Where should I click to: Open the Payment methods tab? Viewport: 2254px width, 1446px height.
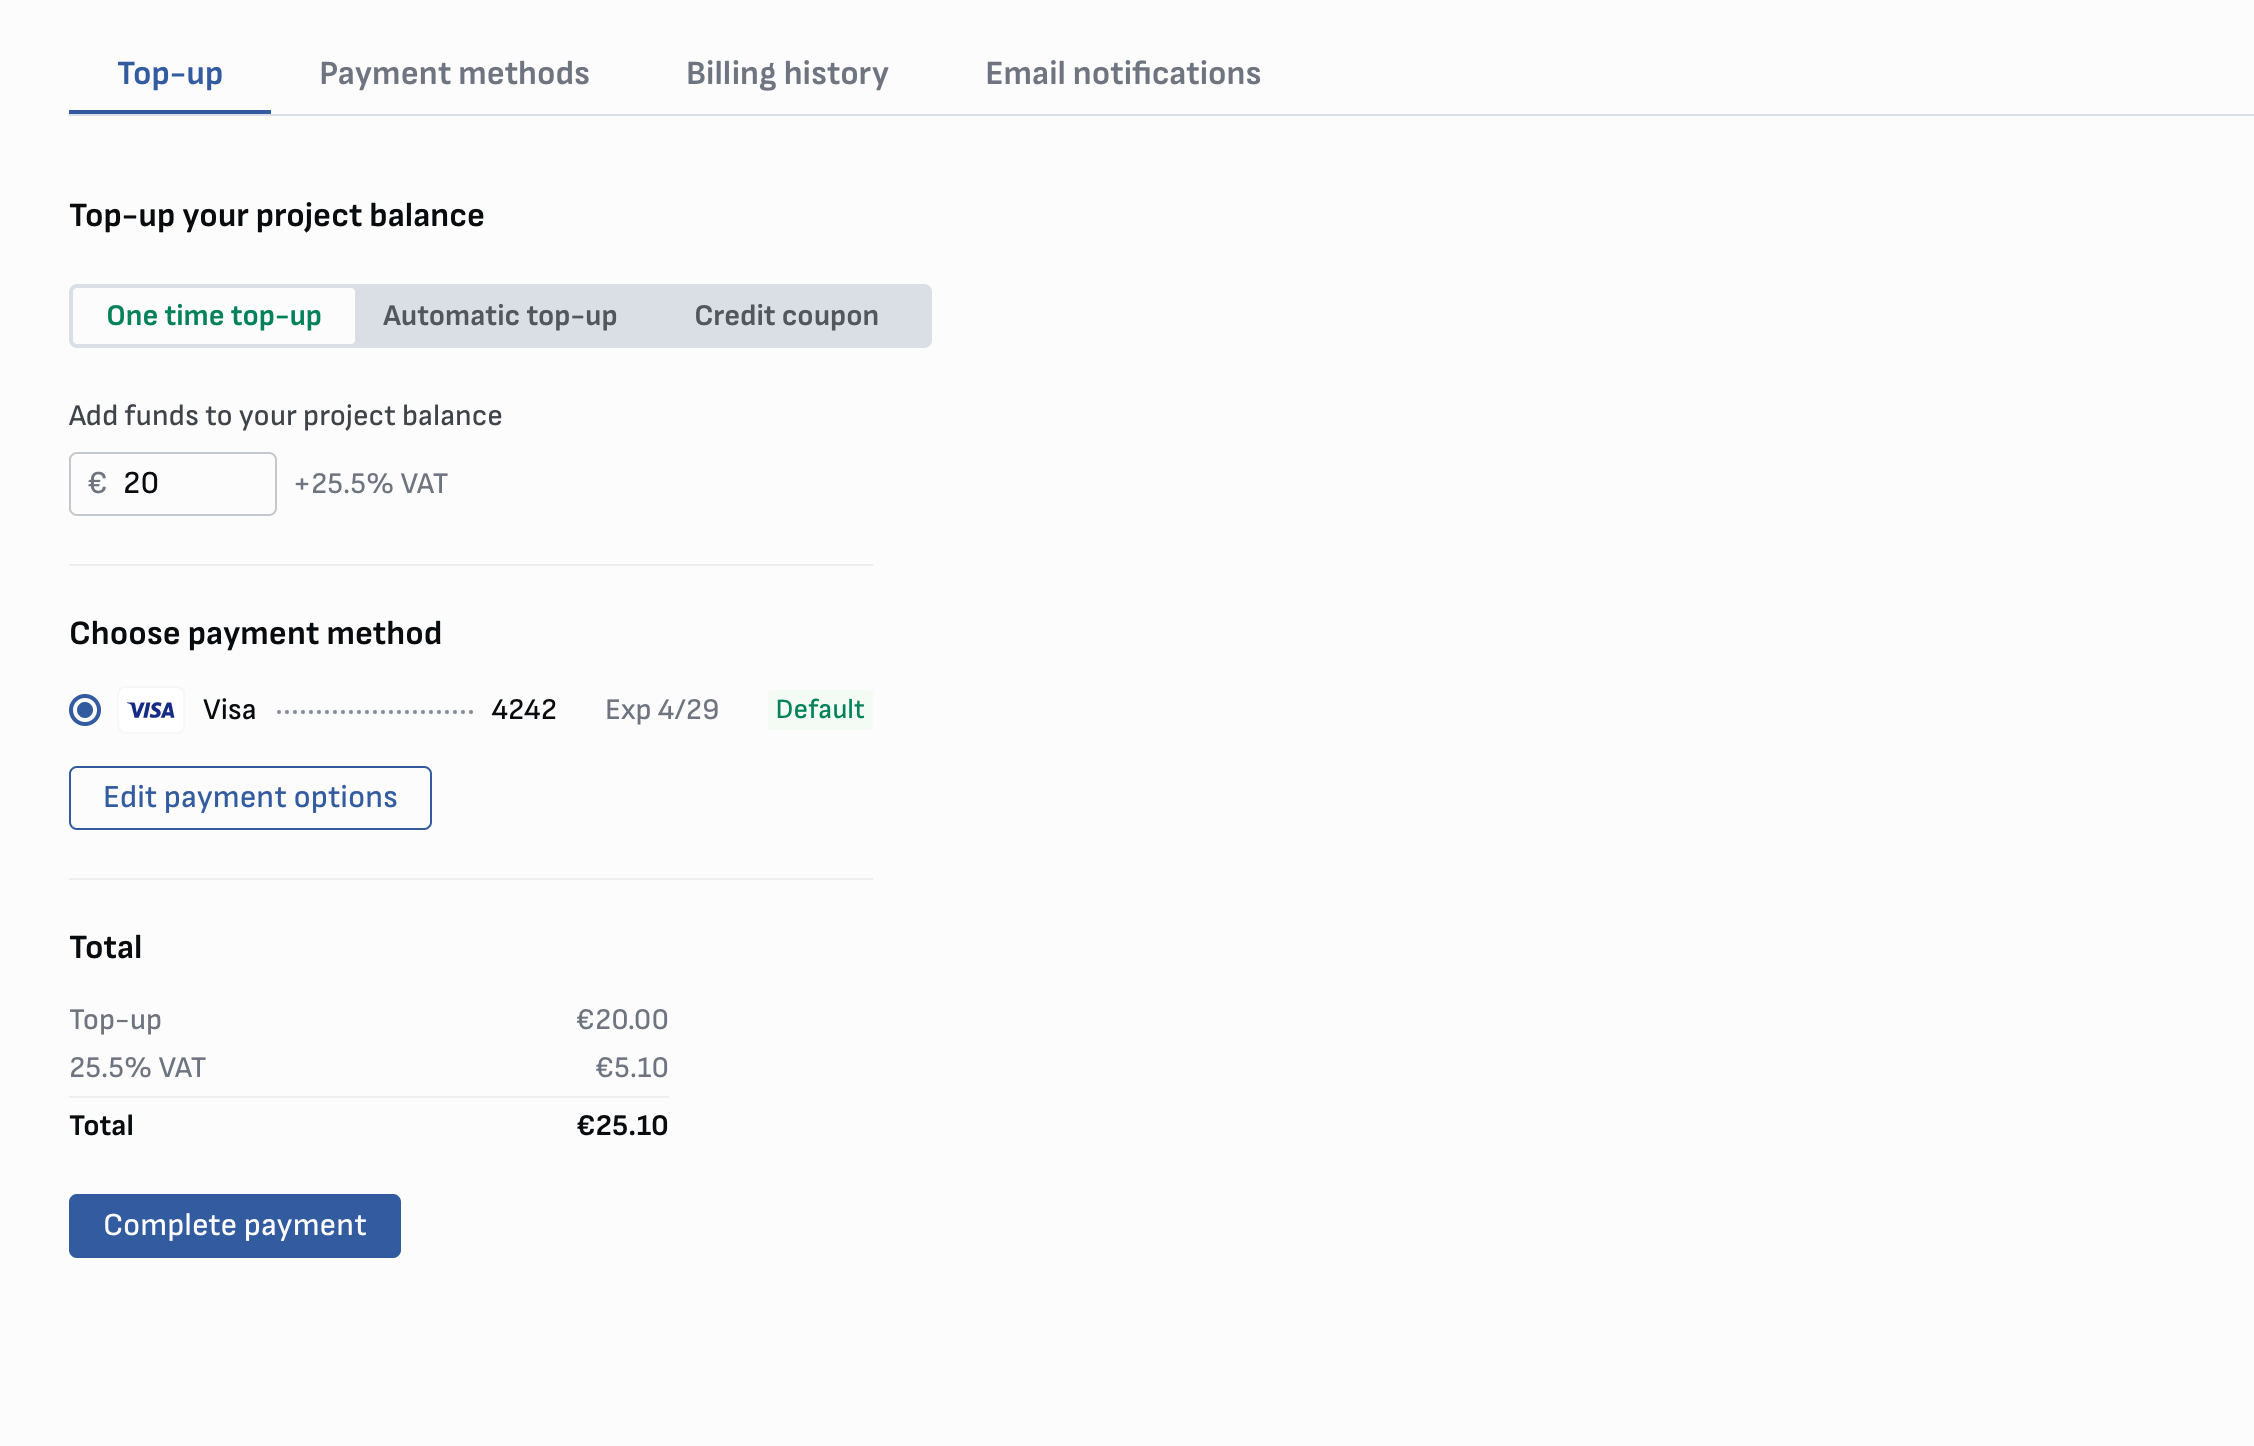click(x=454, y=73)
